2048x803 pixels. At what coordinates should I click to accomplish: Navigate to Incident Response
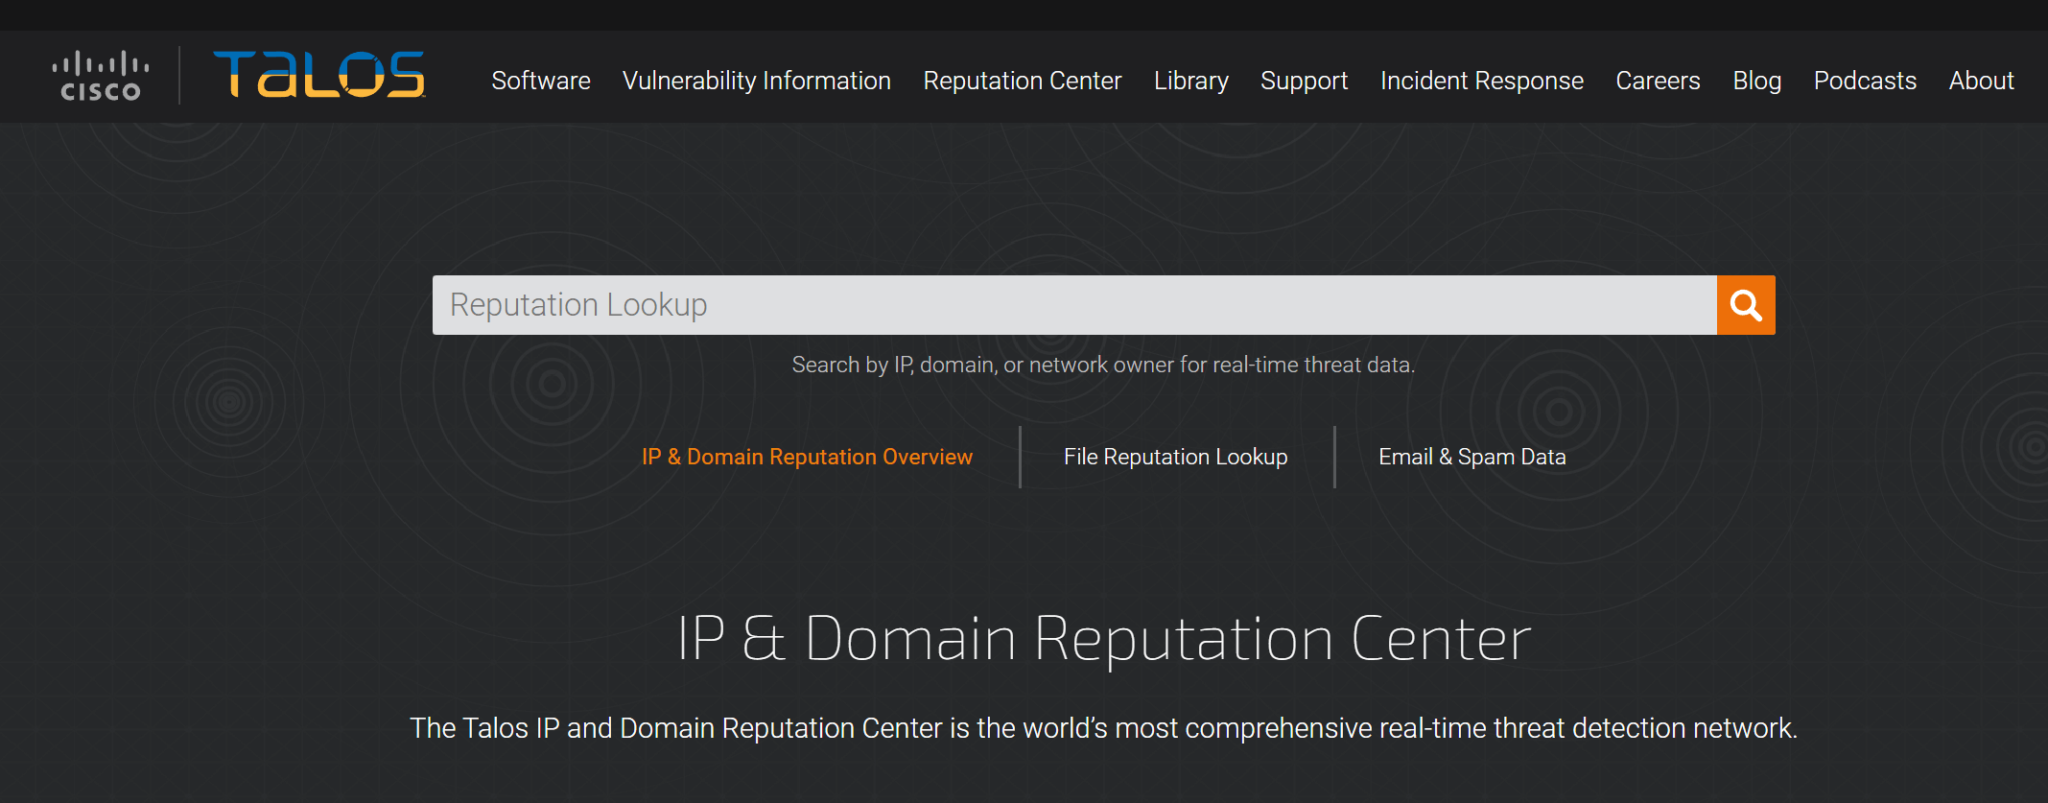[x=1481, y=81]
